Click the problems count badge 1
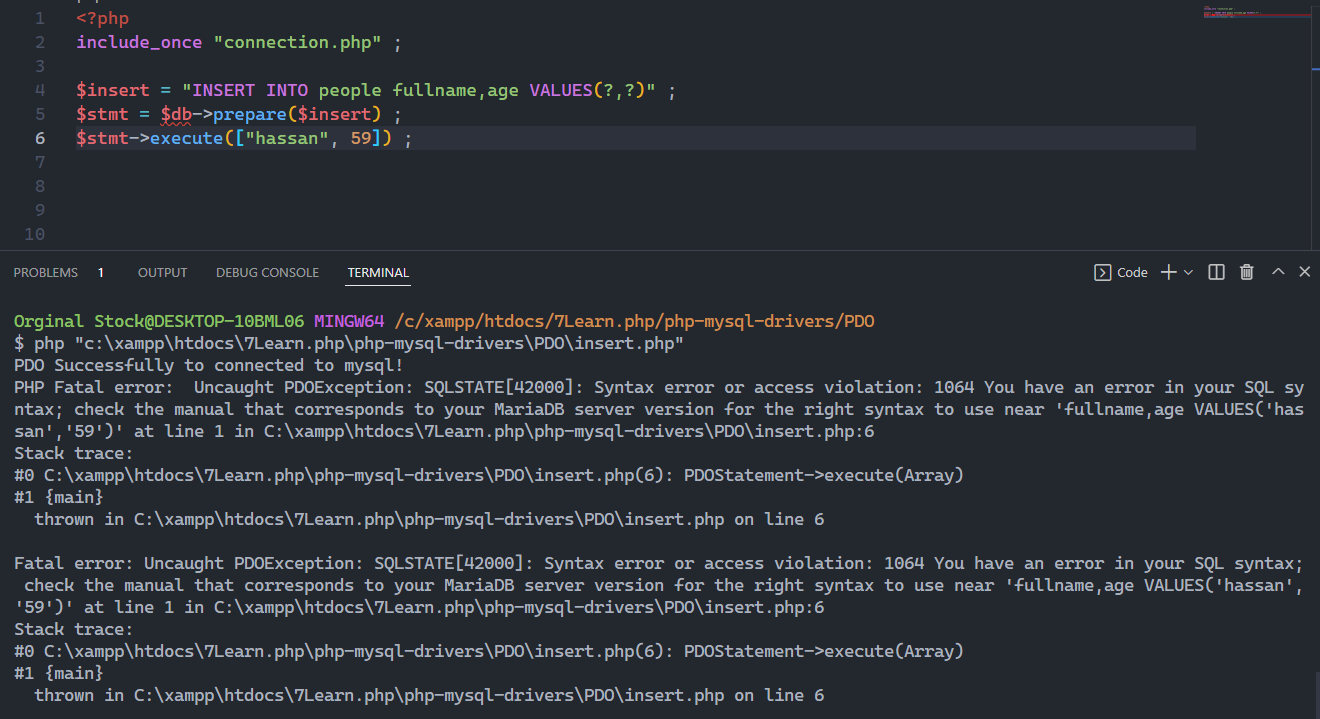This screenshot has width=1320, height=719. pos(101,272)
